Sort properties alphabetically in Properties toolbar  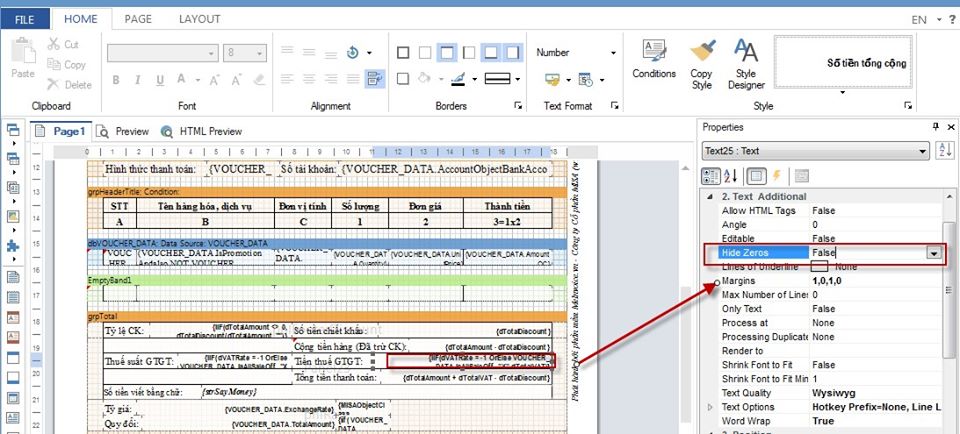(x=730, y=176)
